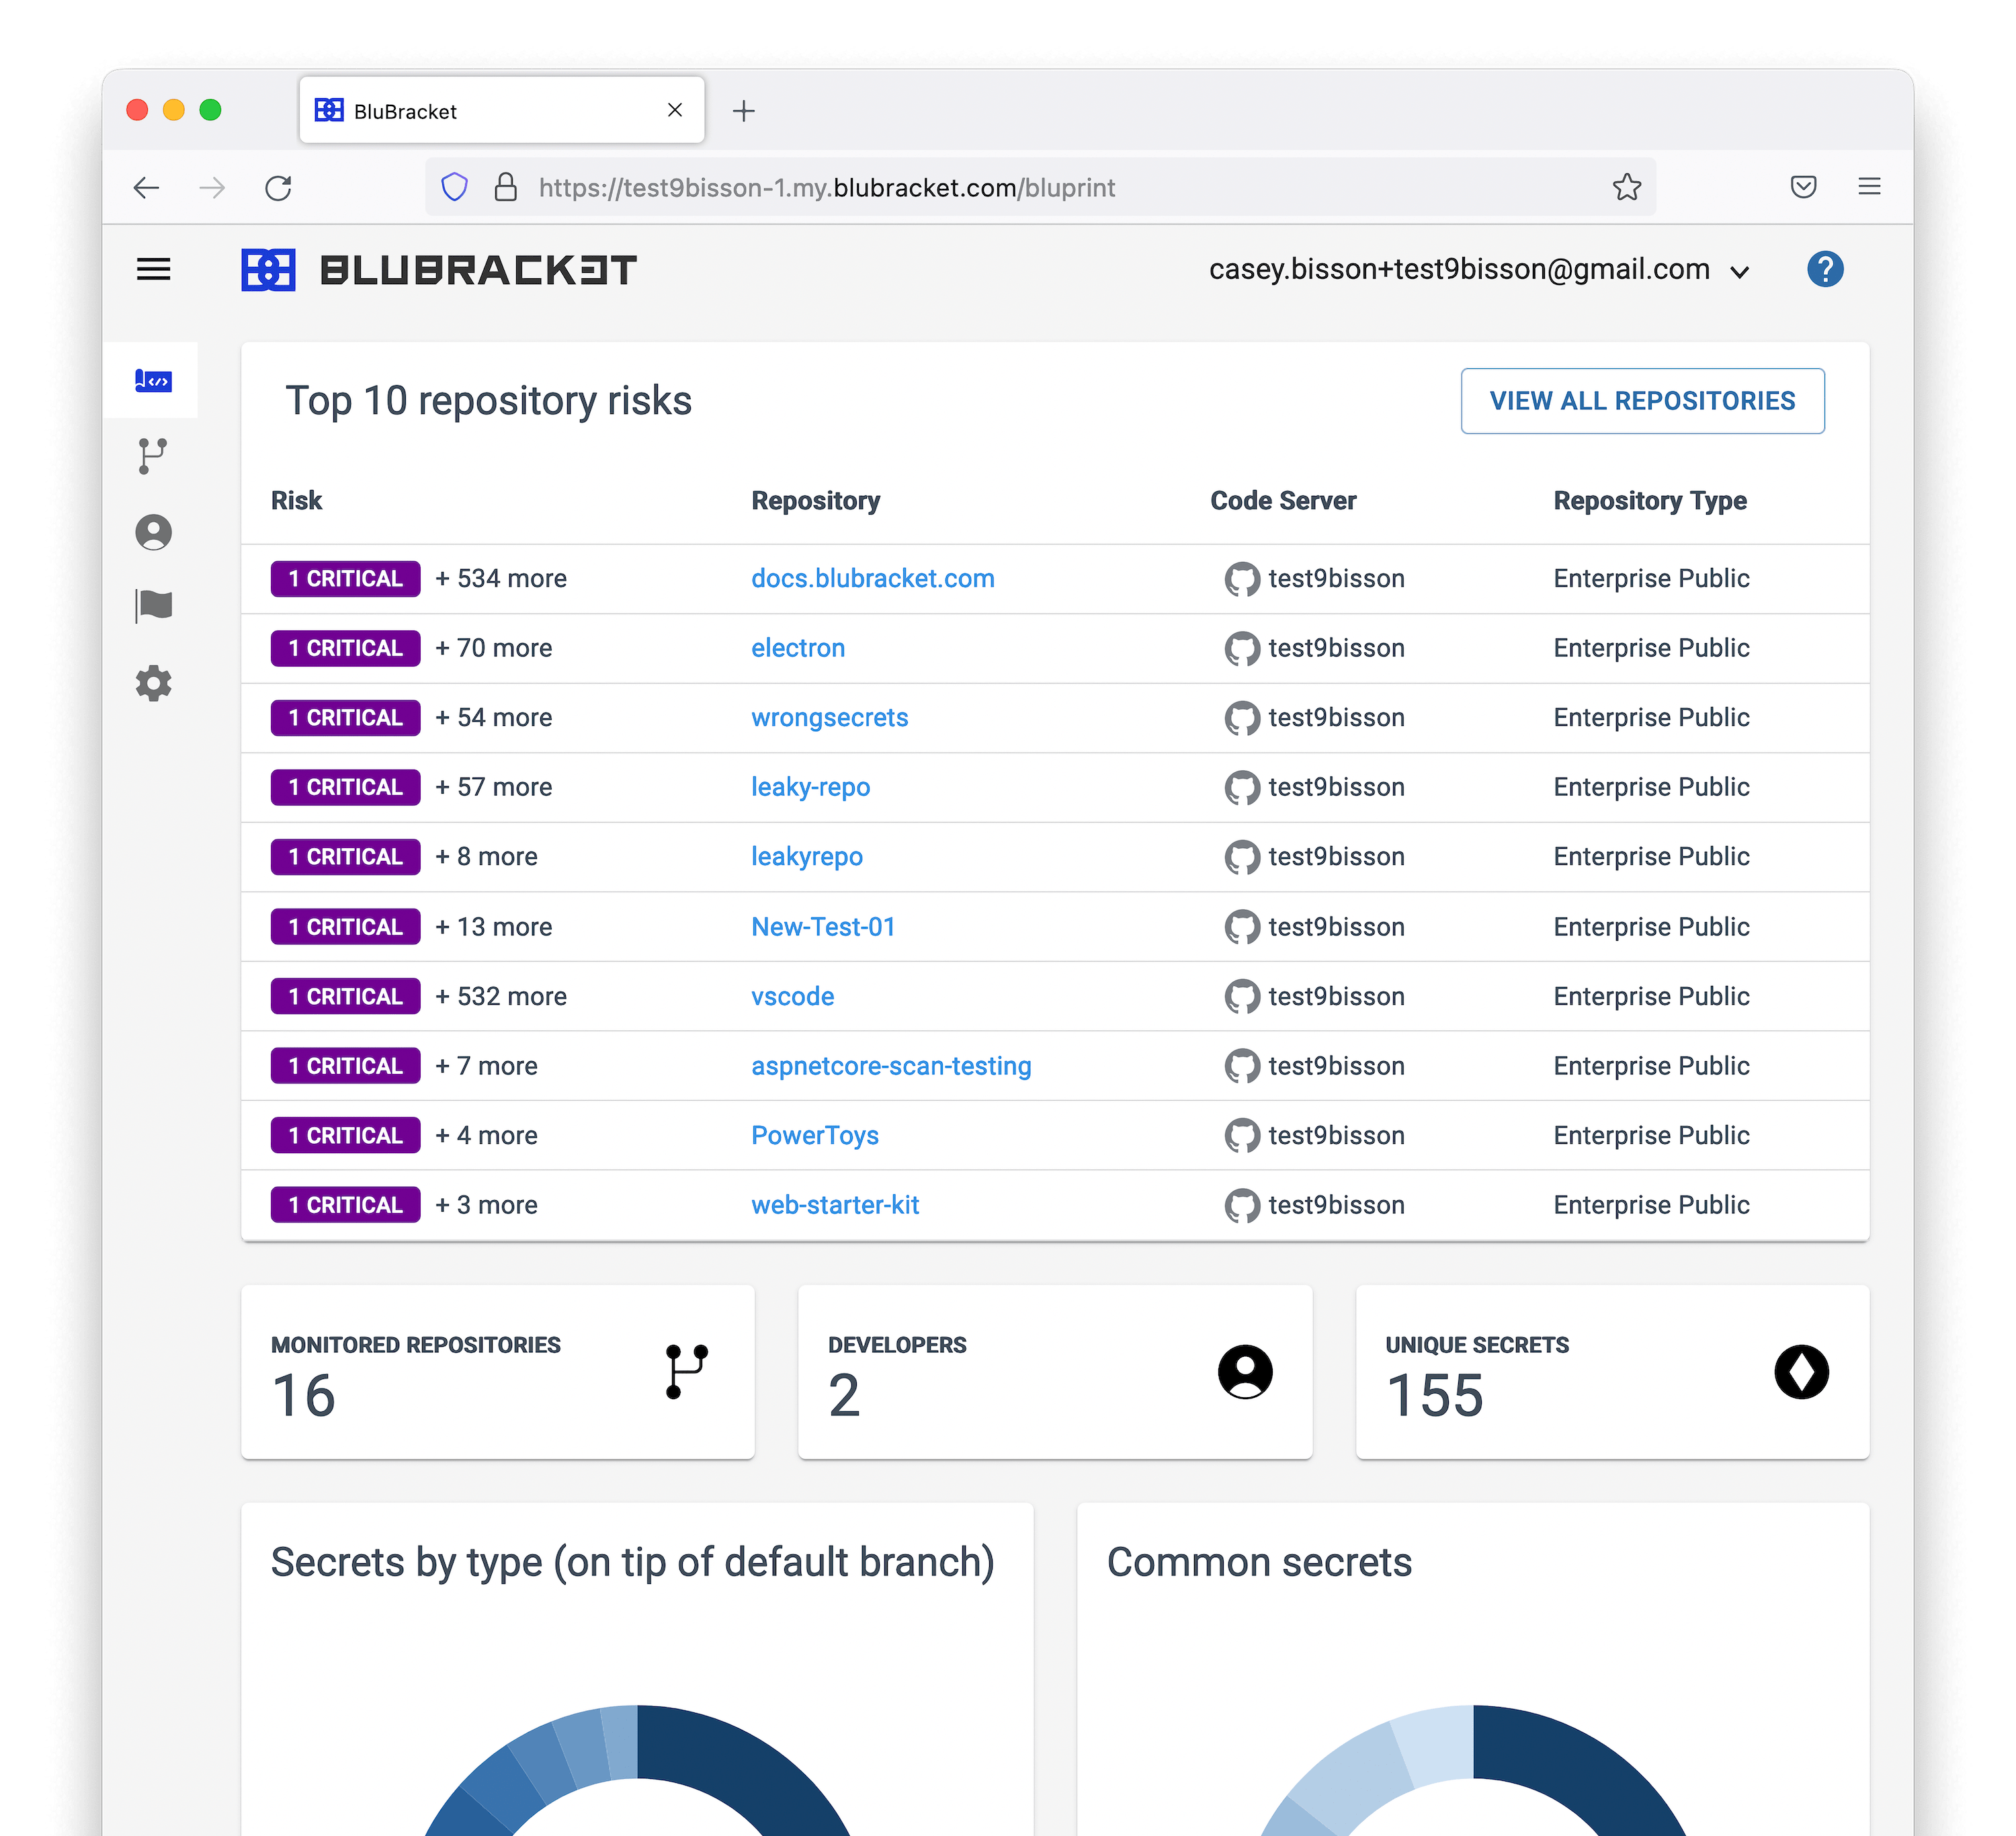This screenshot has width=2016, height=1836.
Task: Click the Code Server column header
Action: tap(1283, 501)
